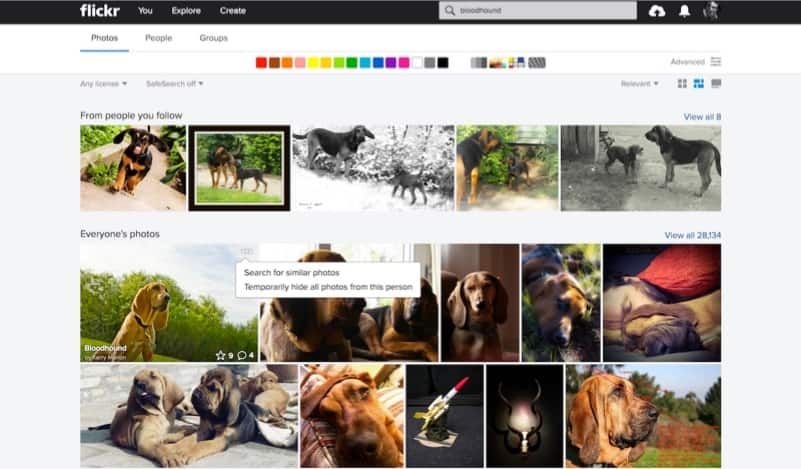Switch to the People tab
This screenshot has width=801, height=469.
click(158, 38)
